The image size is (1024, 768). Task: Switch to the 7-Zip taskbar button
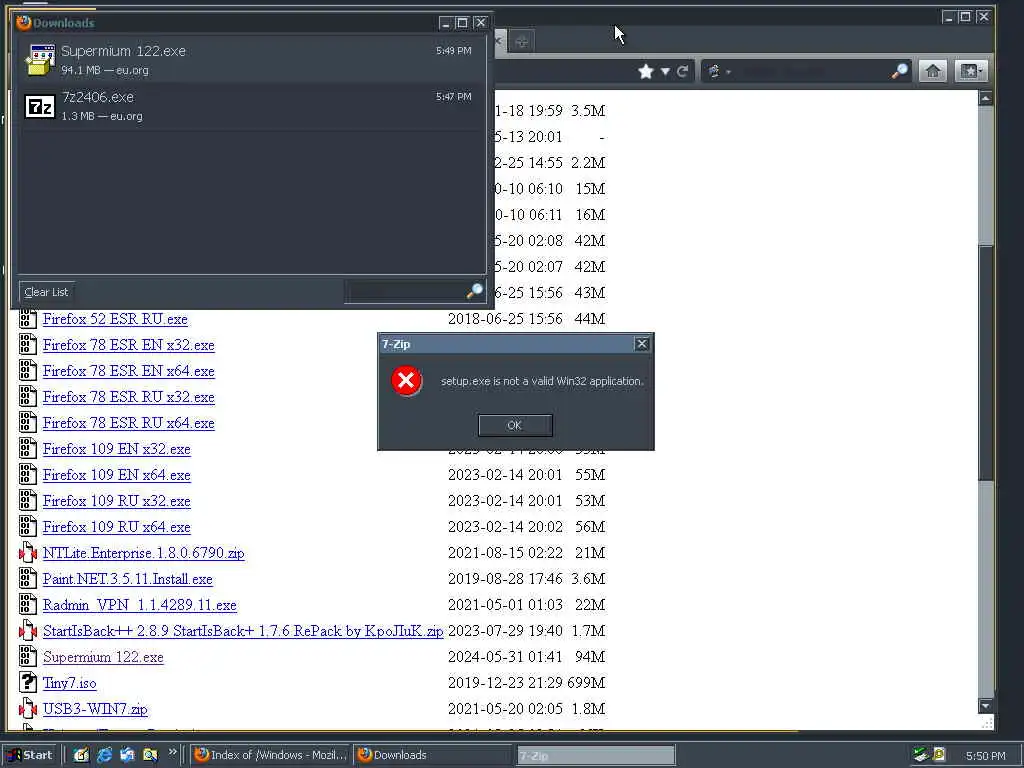(x=596, y=756)
